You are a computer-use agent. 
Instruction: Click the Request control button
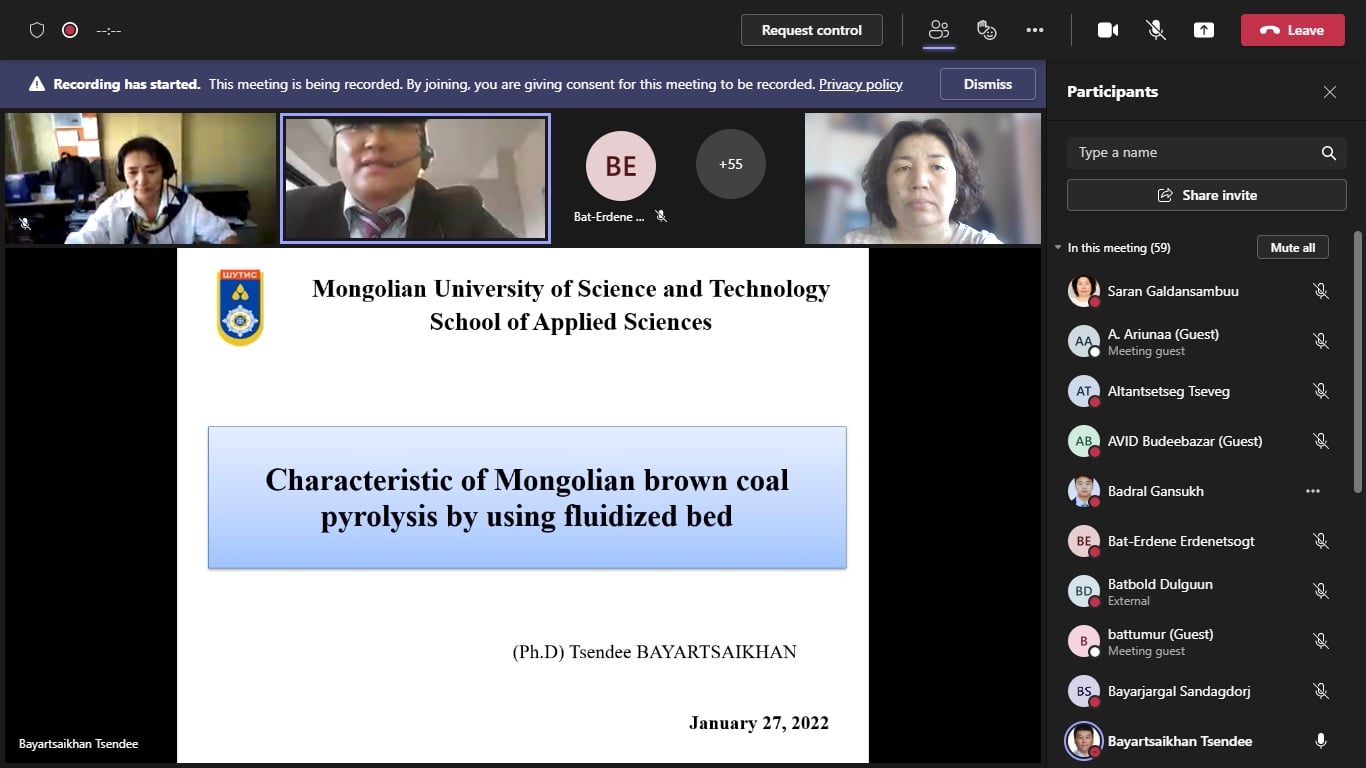click(x=812, y=30)
